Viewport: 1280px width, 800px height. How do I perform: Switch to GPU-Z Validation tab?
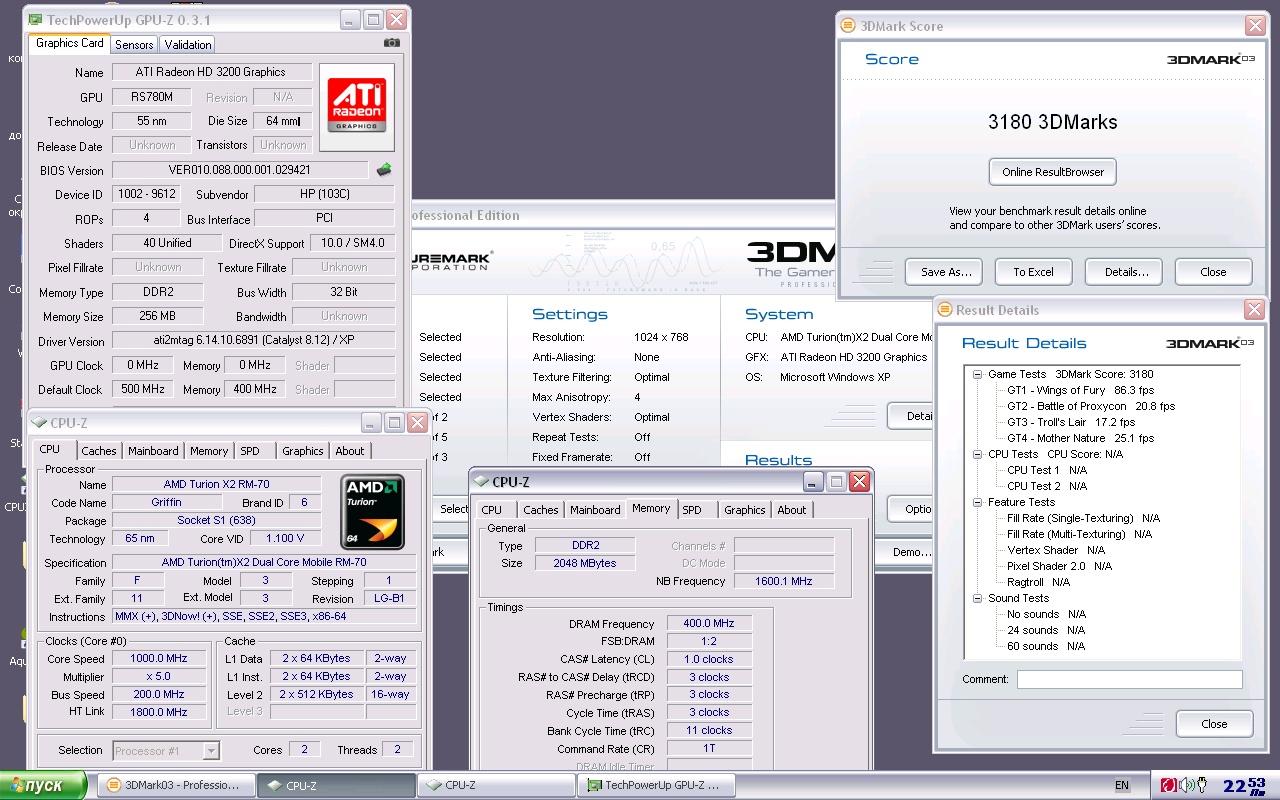(188, 44)
